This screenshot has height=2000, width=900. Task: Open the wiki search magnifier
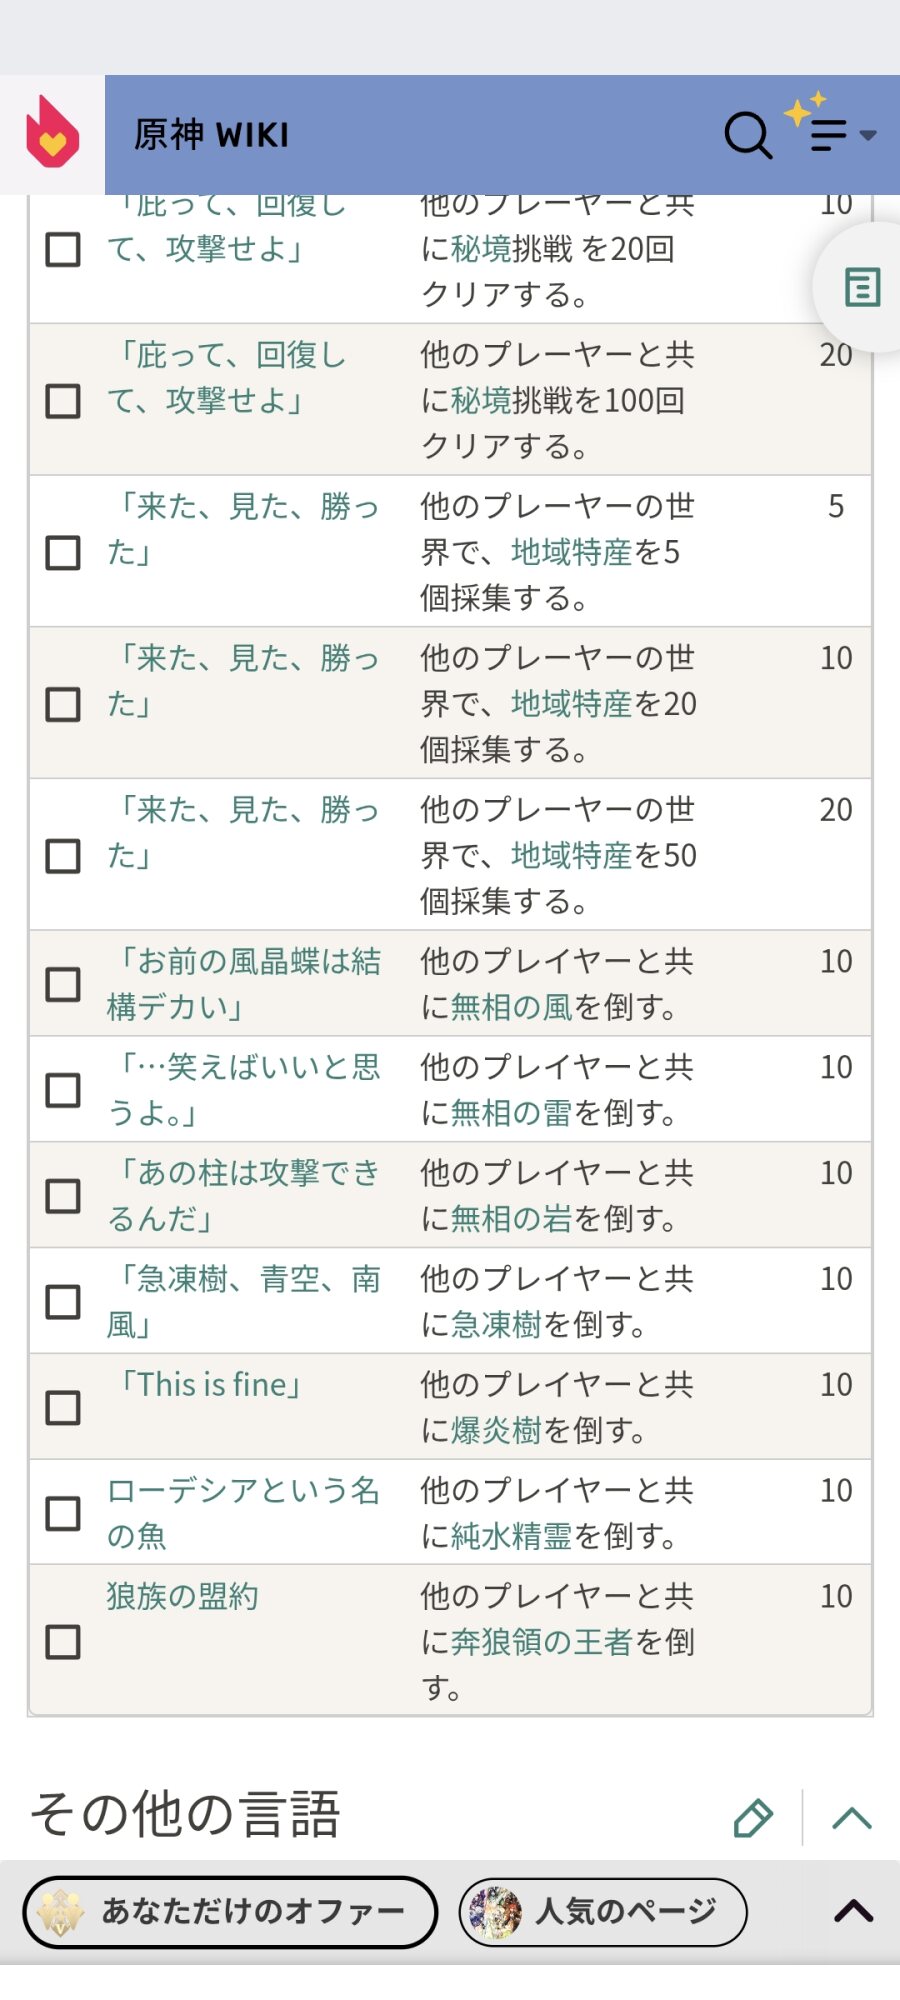[x=747, y=135]
